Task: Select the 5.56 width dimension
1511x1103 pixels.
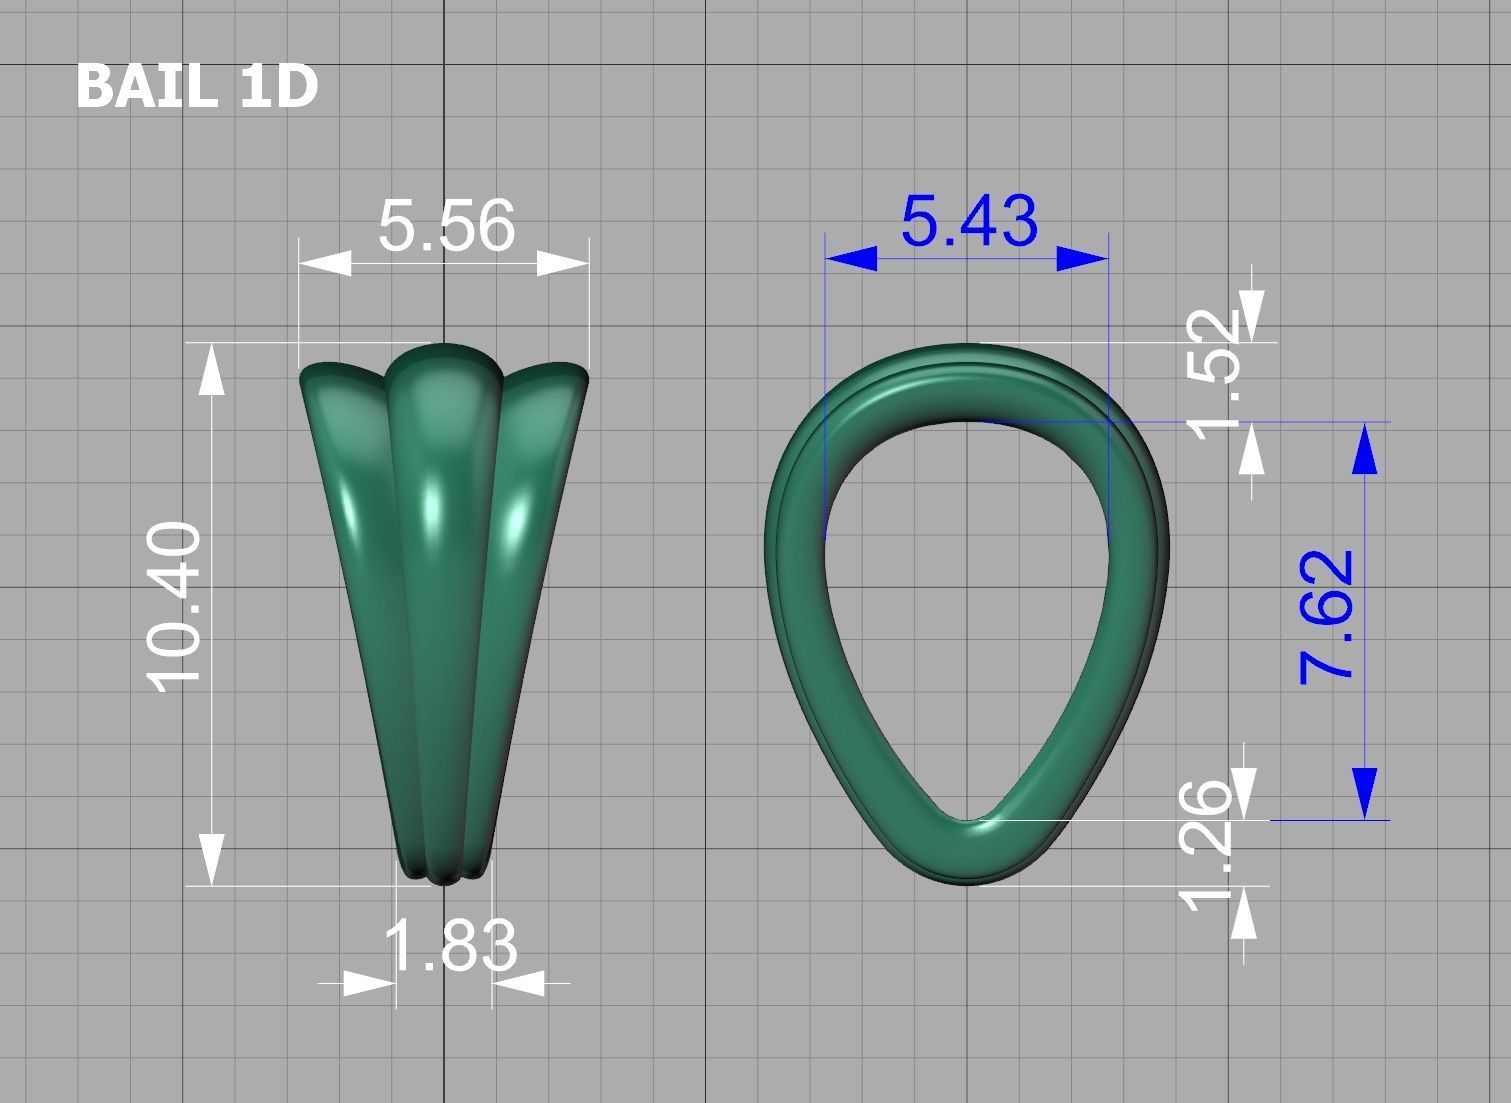Action: 447,226
